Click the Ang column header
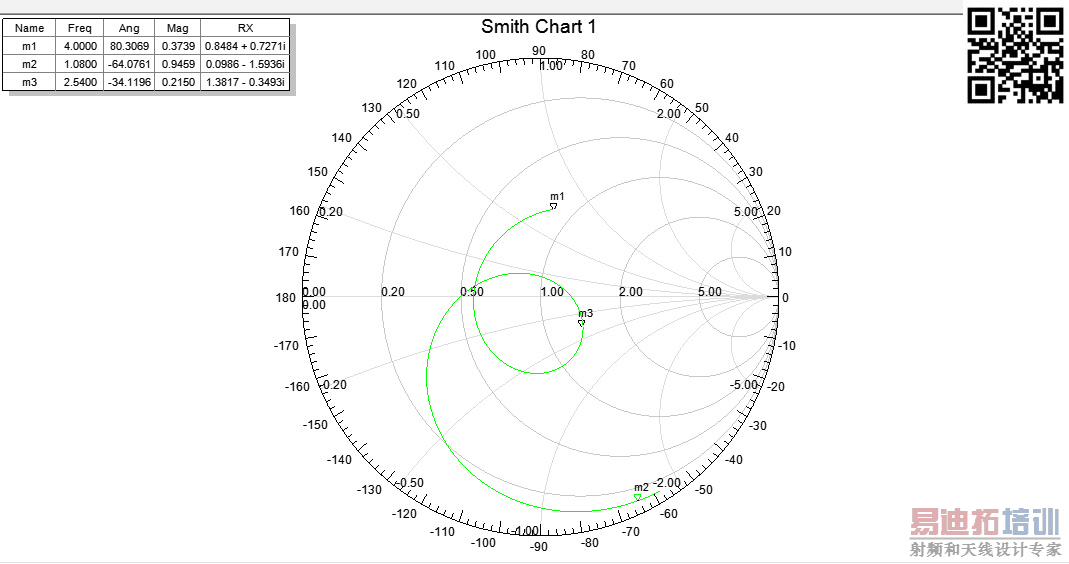 129,28
